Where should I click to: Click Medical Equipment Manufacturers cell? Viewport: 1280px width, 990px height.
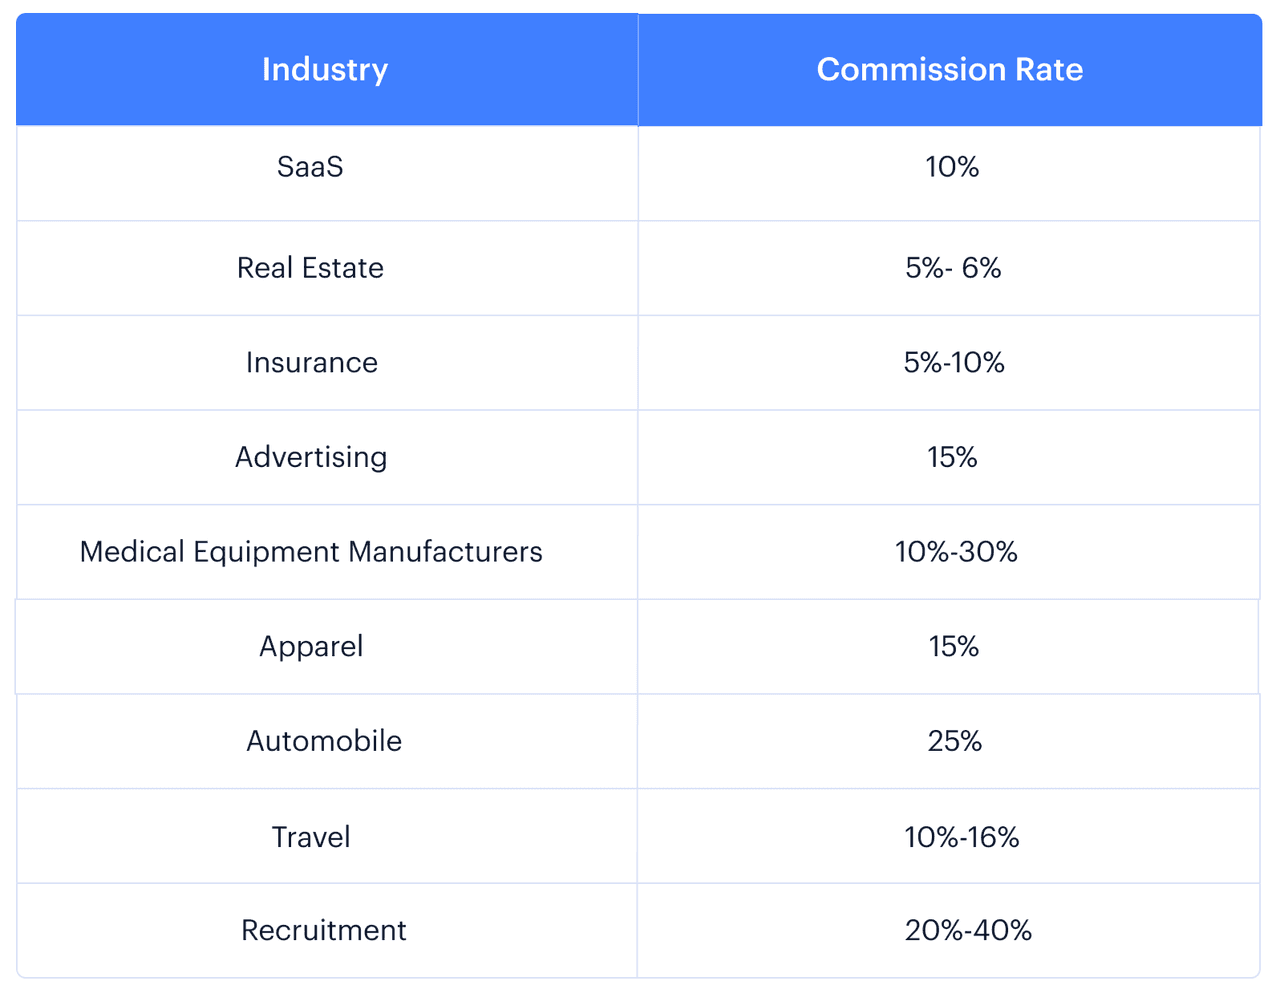click(311, 552)
